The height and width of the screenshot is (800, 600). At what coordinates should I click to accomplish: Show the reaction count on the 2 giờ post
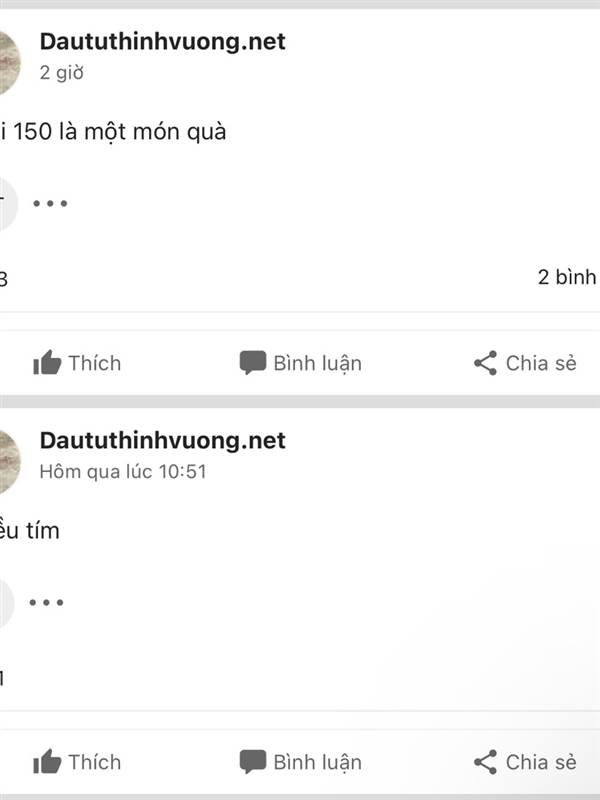(3, 279)
